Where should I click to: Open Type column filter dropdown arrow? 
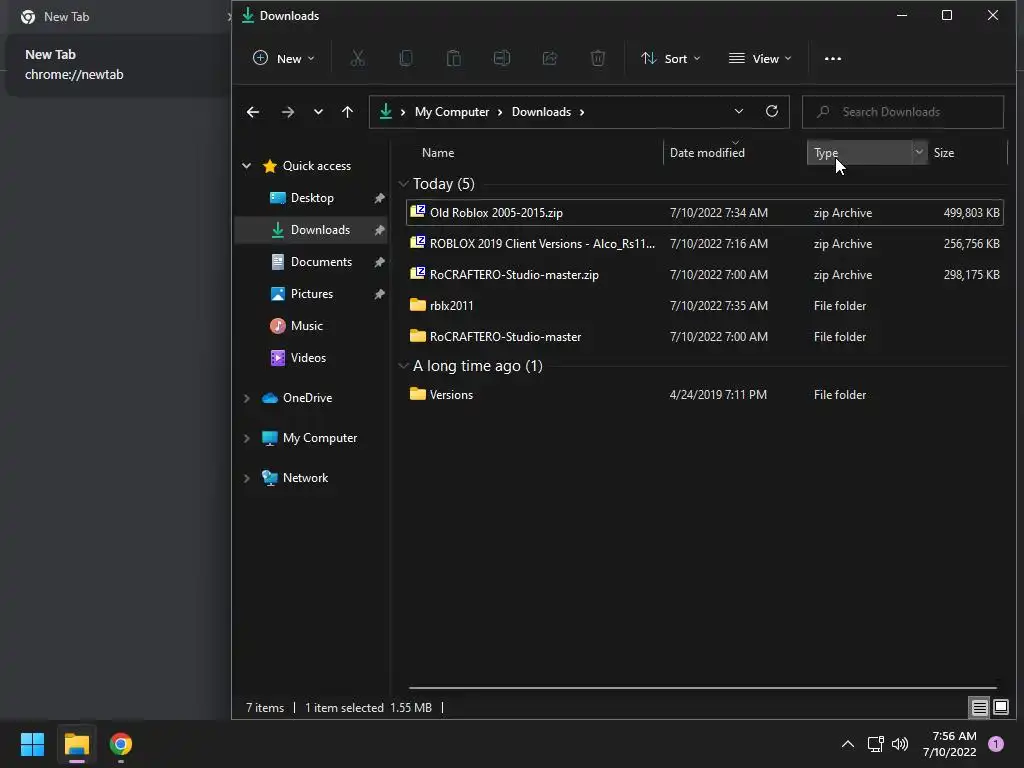[919, 152]
